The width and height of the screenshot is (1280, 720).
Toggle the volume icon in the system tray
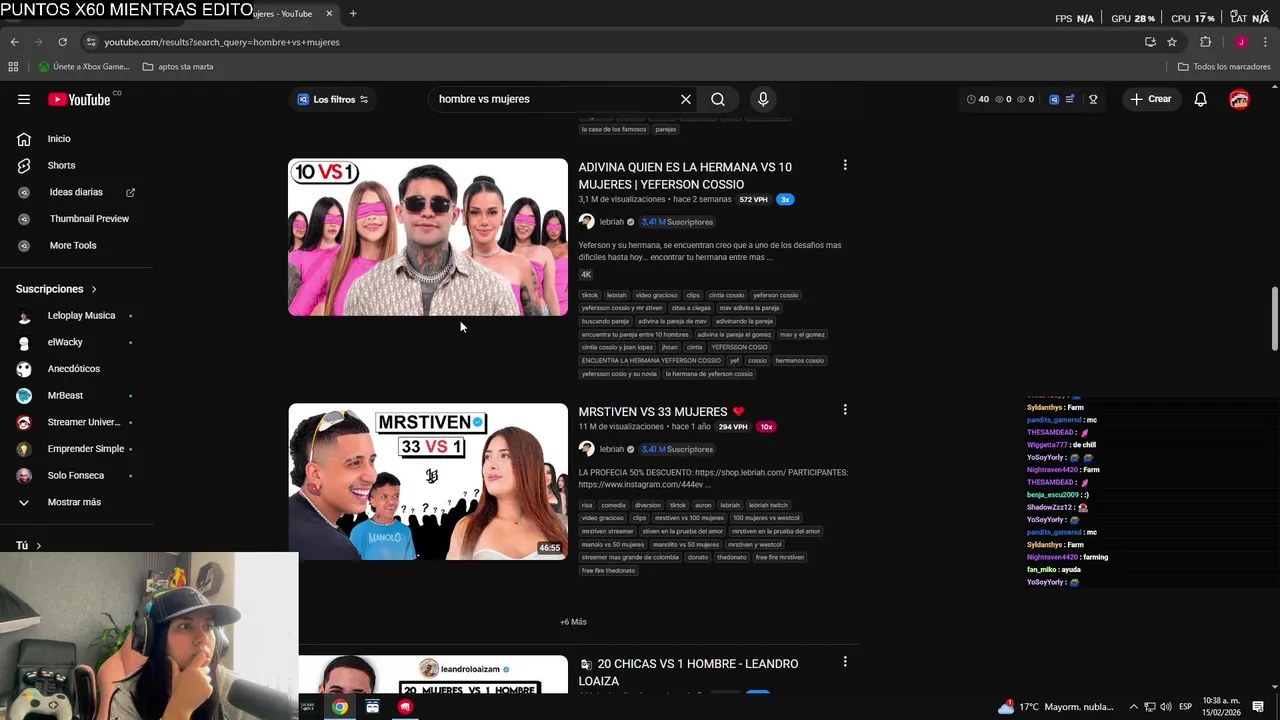[x=1166, y=707]
